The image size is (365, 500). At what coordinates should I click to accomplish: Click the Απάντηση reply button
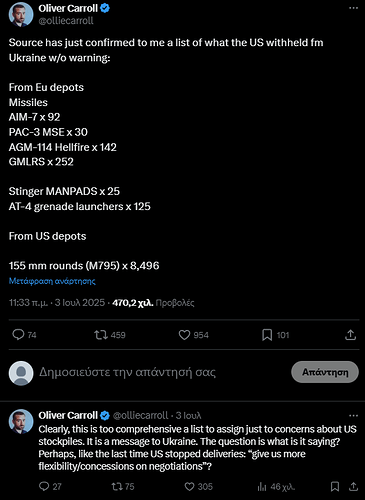pos(325,372)
